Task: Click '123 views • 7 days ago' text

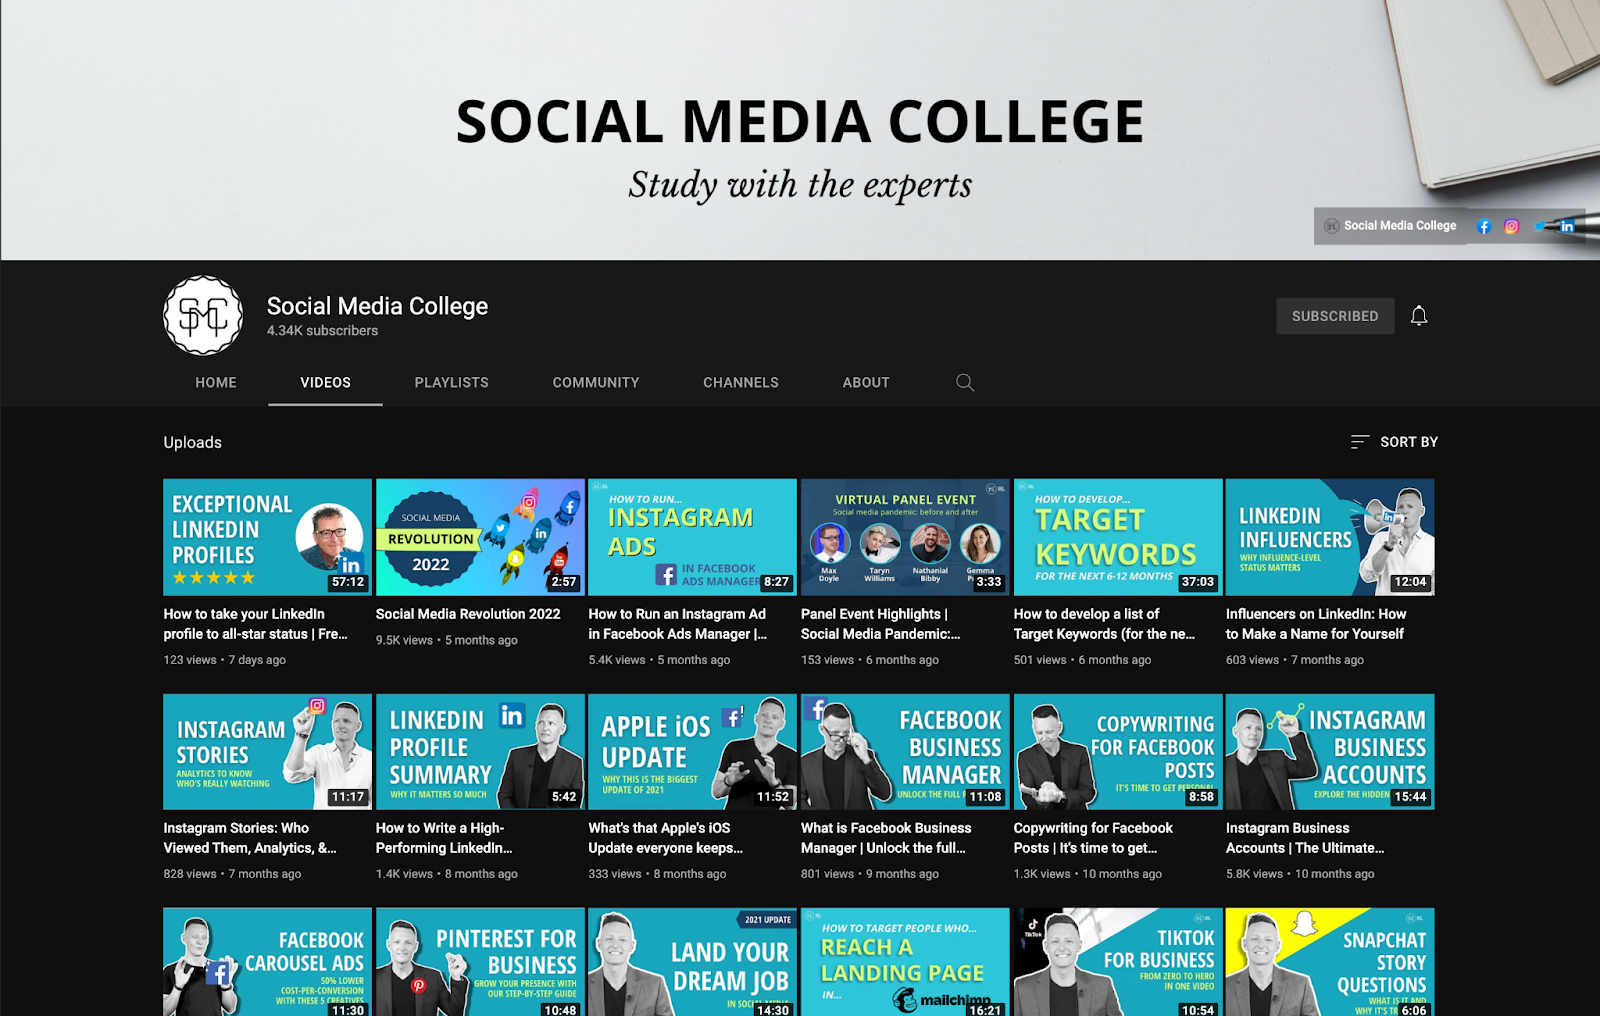Action: tap(225, 660)
